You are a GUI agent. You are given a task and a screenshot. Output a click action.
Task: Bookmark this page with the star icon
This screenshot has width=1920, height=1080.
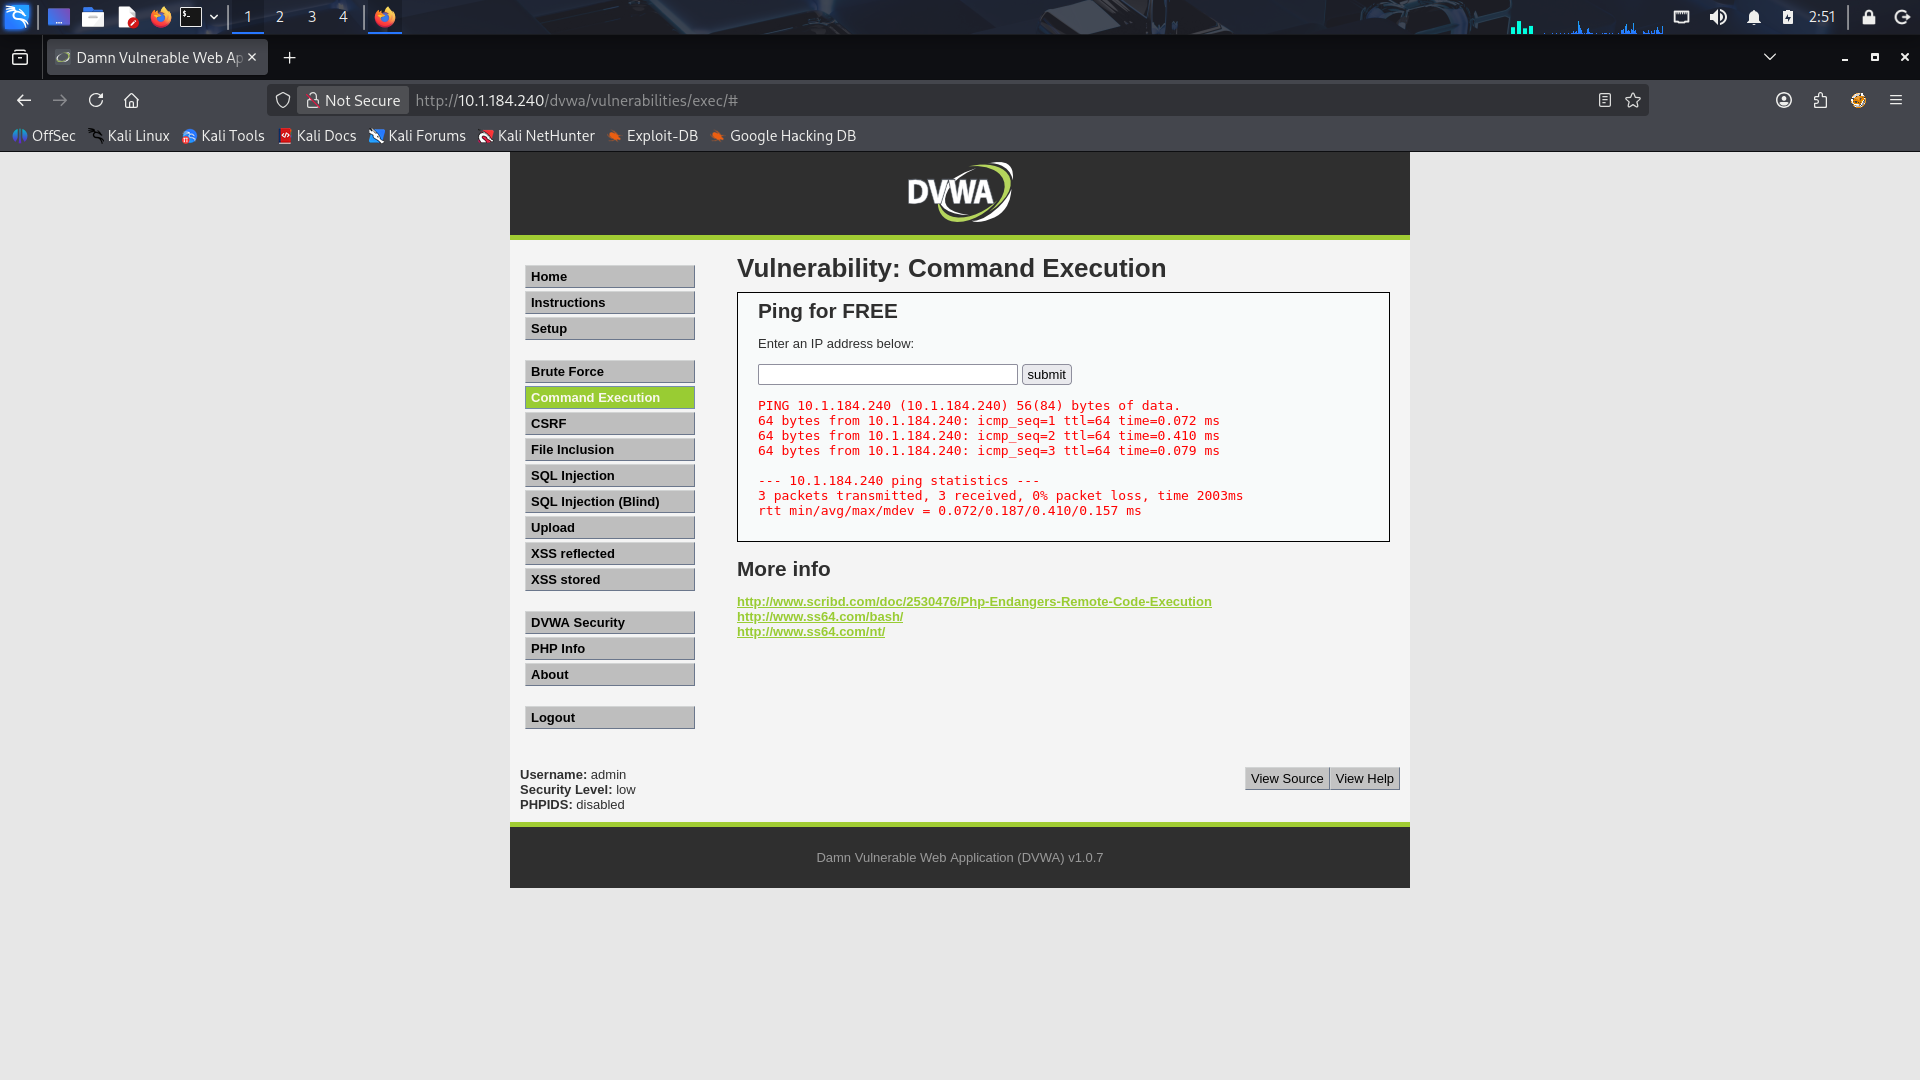coord(1633,100)
